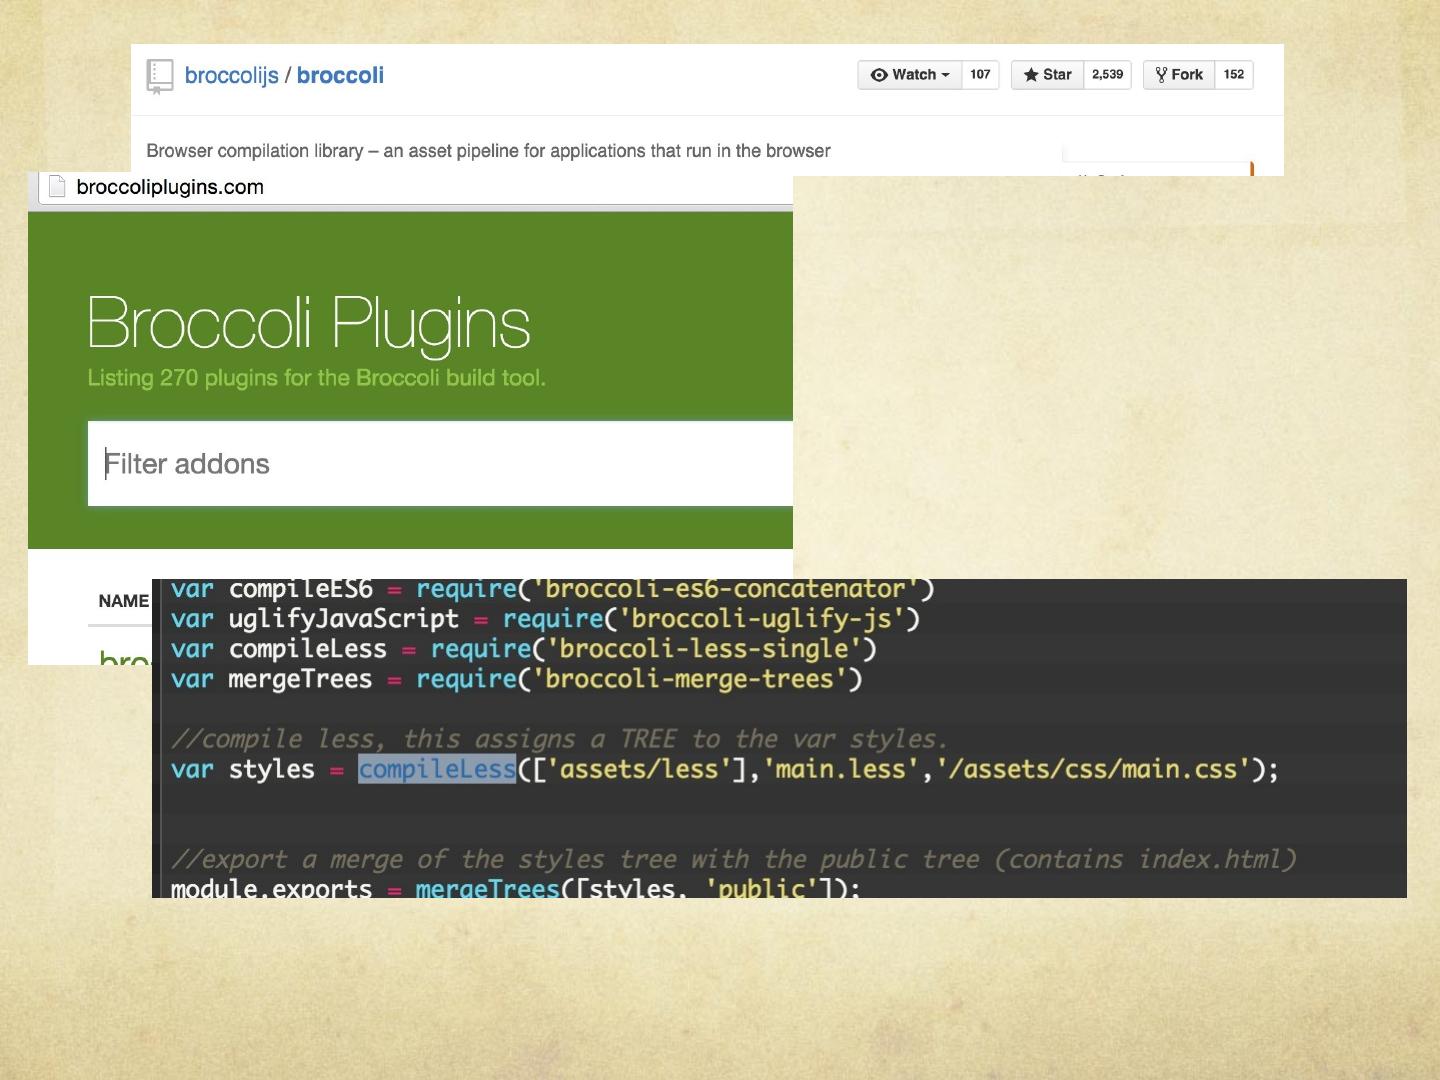Image resolution: width=1440 pixels, height=1080 pixels.
Task: Click the eye icon on Watch
Action: click(879, 75)
